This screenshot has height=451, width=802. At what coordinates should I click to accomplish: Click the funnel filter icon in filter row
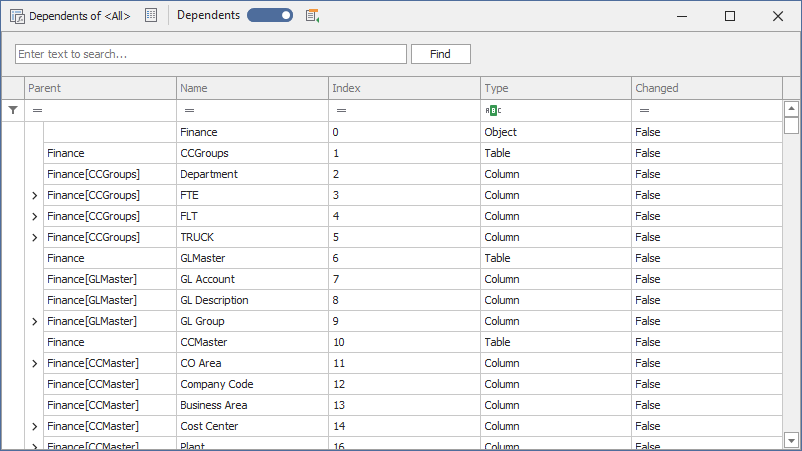point(12,111)
